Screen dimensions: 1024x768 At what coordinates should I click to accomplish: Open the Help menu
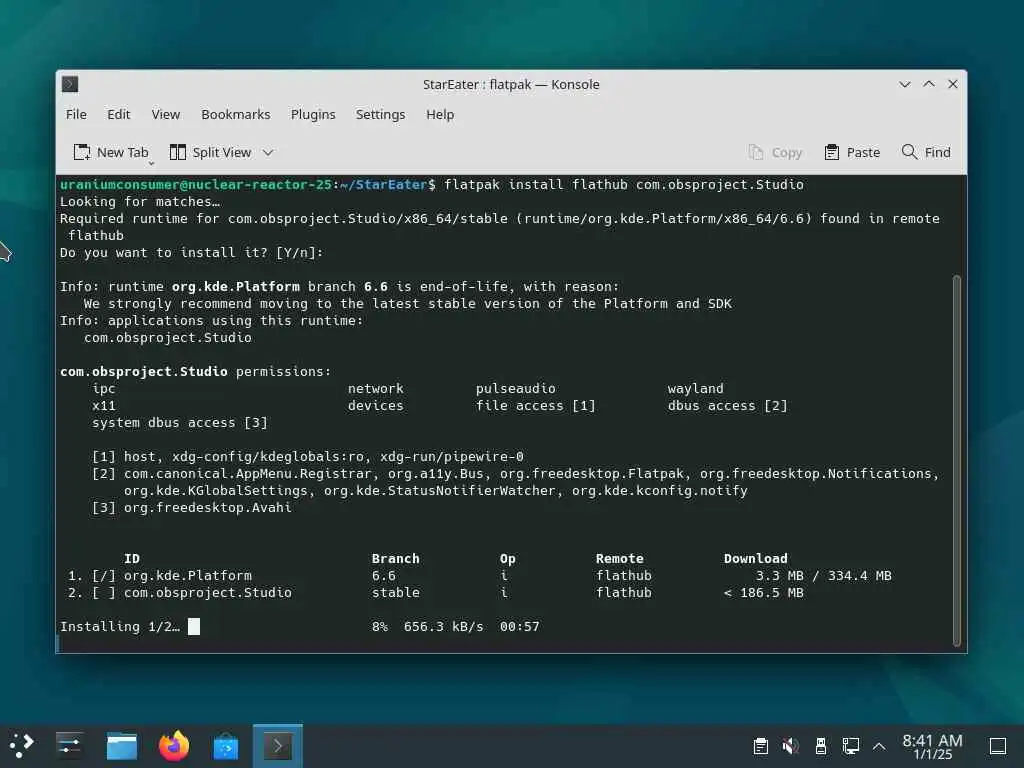click(440, 114)
